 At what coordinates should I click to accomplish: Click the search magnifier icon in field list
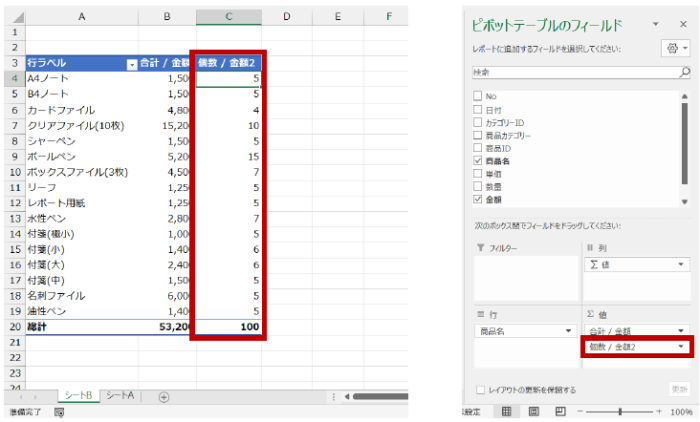point(685,72)
